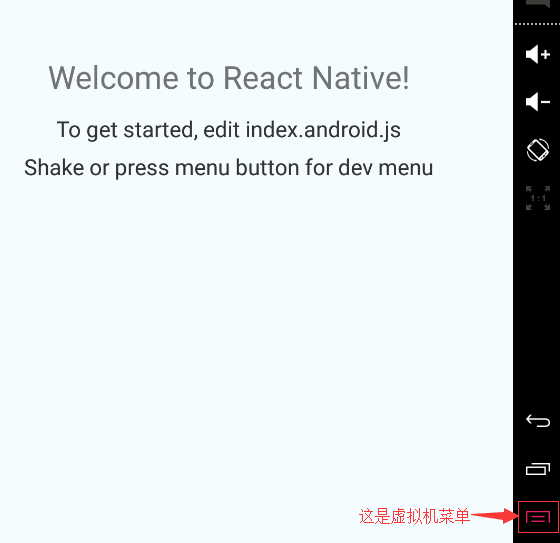The height and width of the screenshot is (543, 560).
Task: Click the 'Shake or press menu button' line
Action: click(x=229, y=168)
